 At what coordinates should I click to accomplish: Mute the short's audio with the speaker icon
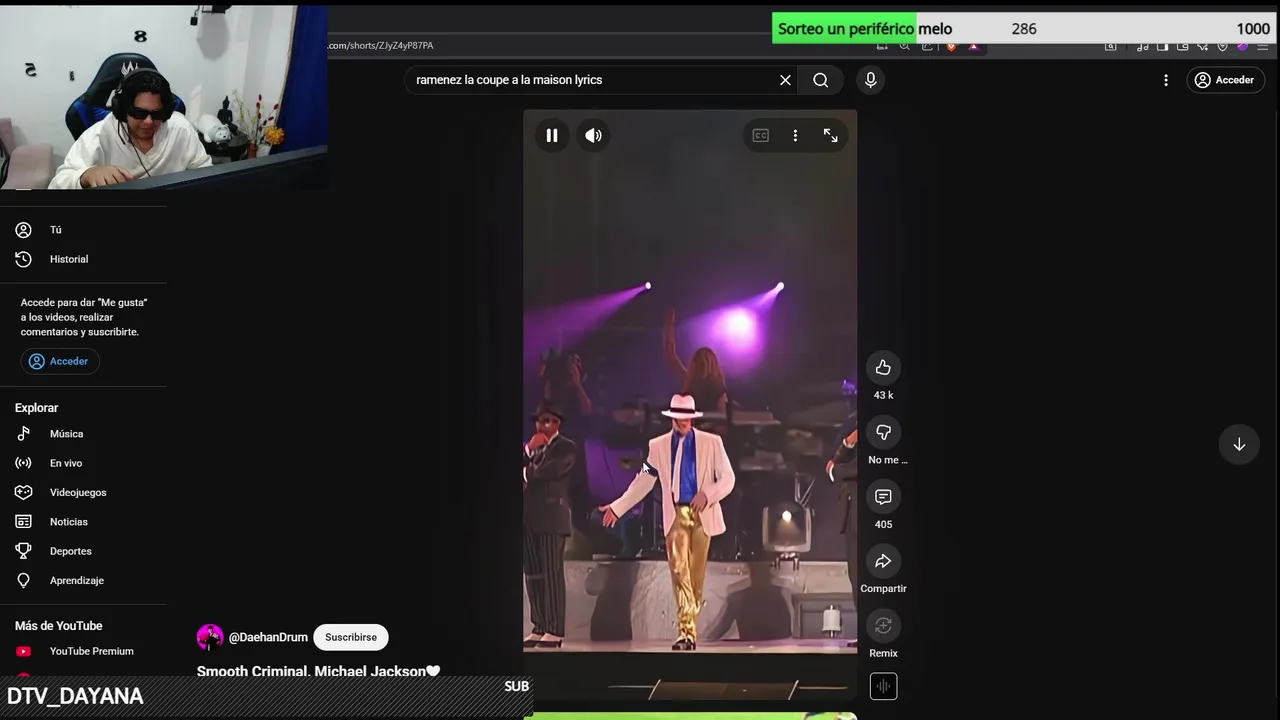click(x=594, y=135)
